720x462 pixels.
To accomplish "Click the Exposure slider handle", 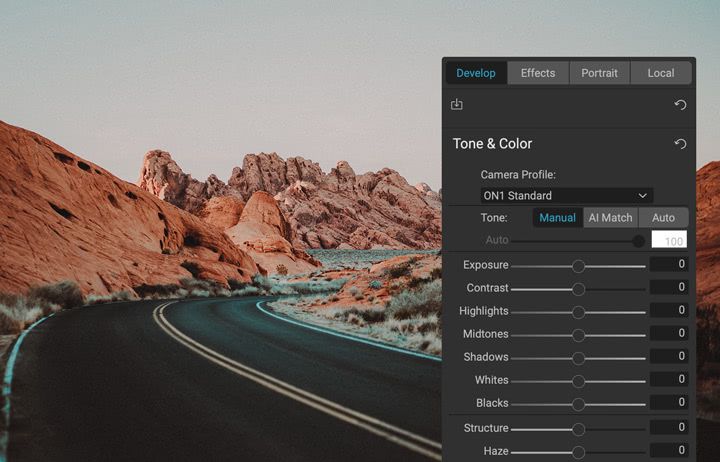I will [x=579, y=266].
